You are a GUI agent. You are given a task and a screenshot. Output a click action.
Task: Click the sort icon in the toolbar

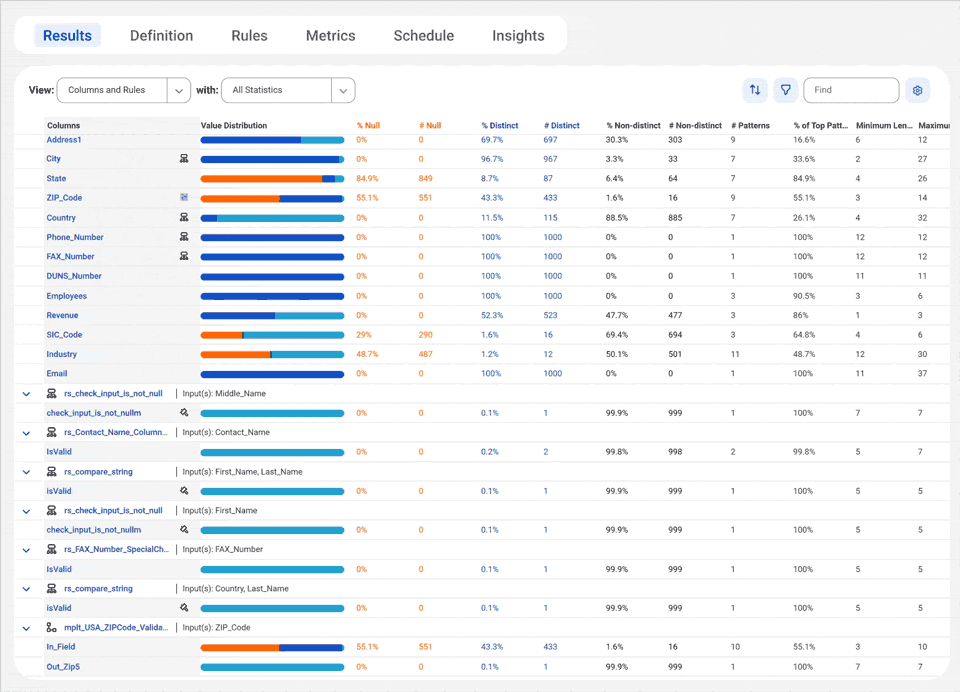(755, 90)
